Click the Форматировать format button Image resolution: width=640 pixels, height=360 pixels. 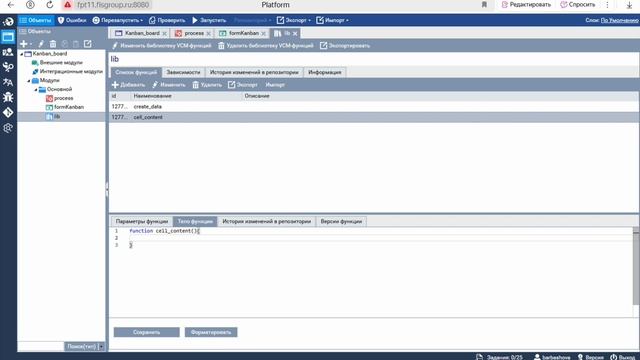point(211,332)
